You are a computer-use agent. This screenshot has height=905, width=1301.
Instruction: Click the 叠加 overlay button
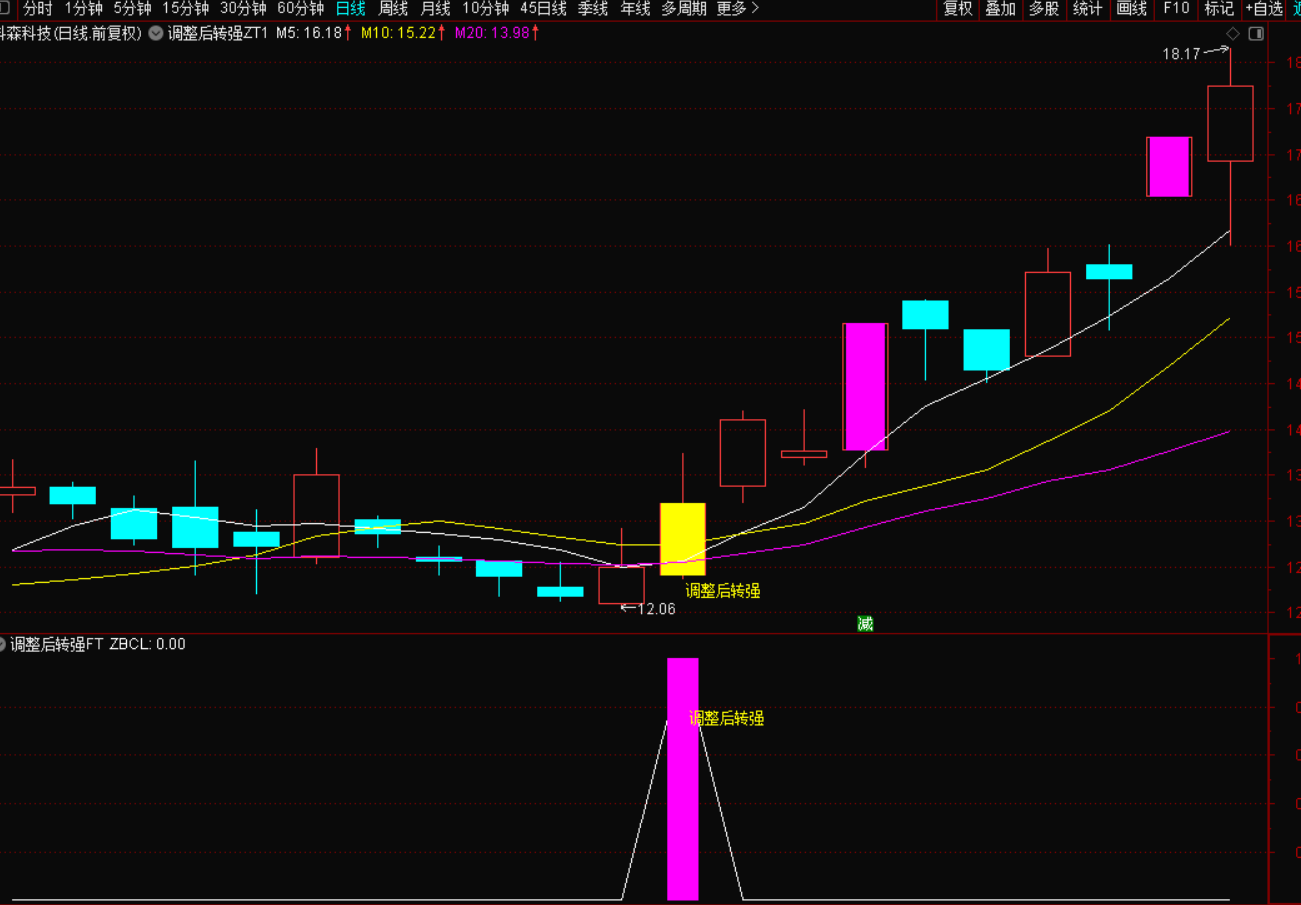point(1000,9)
